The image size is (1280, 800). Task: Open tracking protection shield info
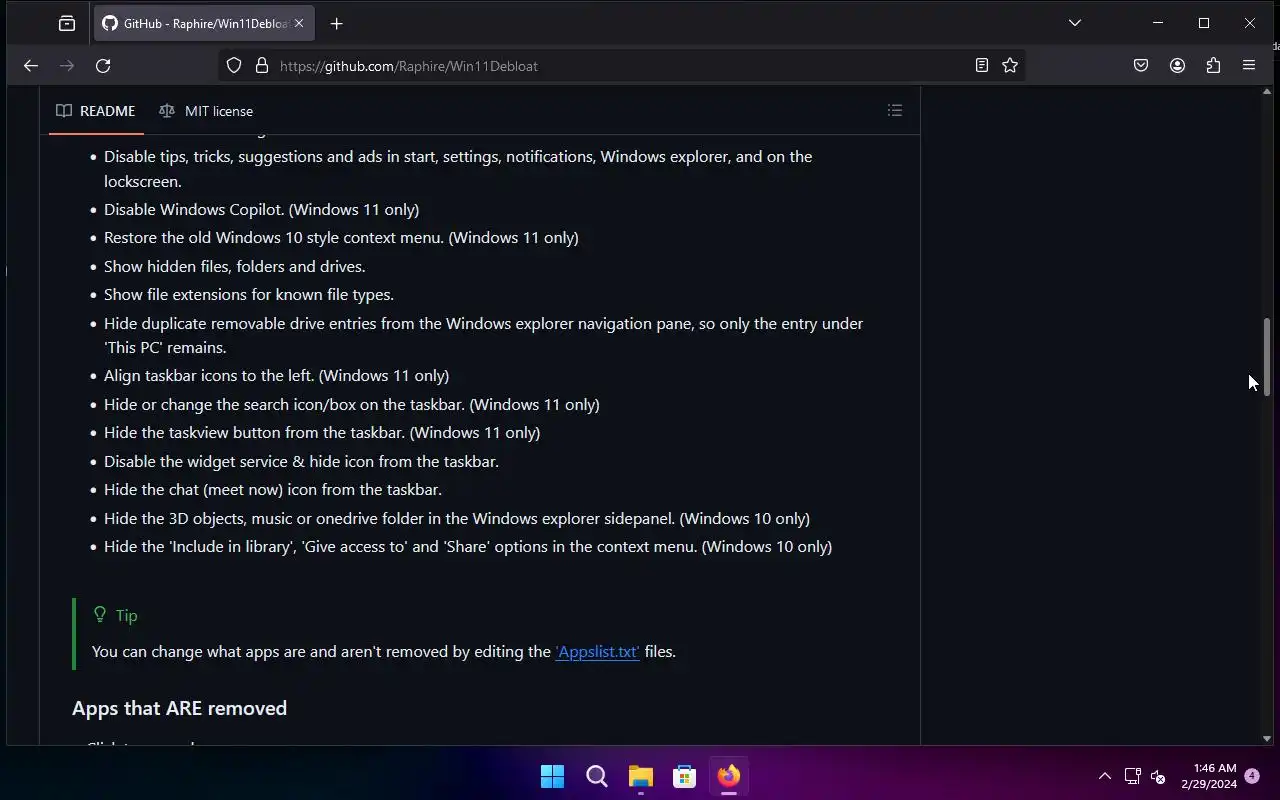tap(234, 66)
